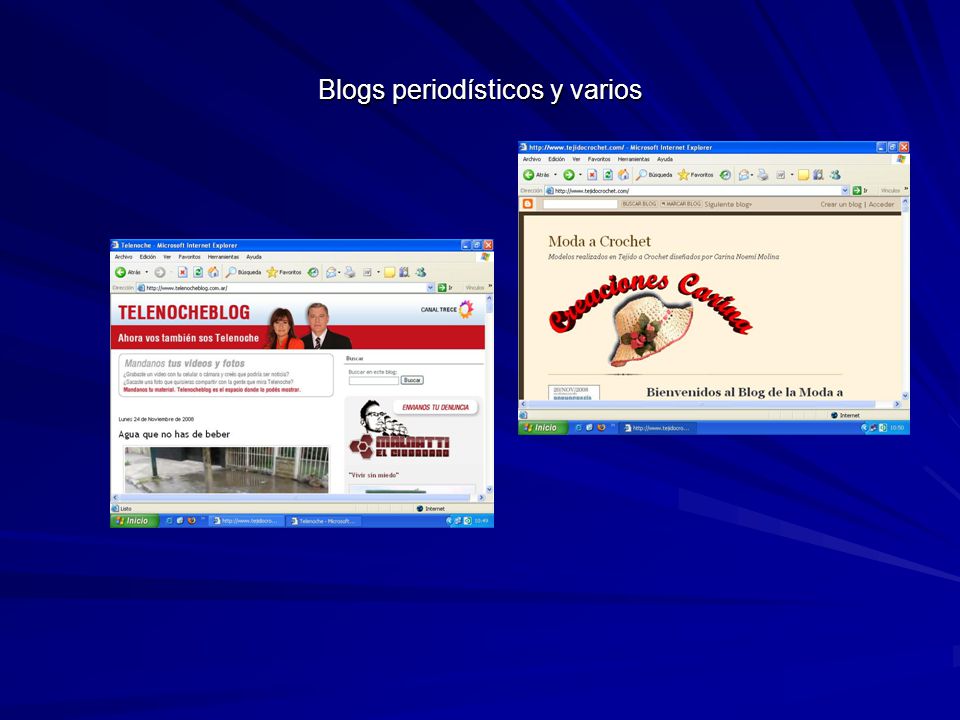The width and height of the screenshot is (960, 720).
Task: Open post 'Agua que no has de beber'
Action: pos(174,434)
